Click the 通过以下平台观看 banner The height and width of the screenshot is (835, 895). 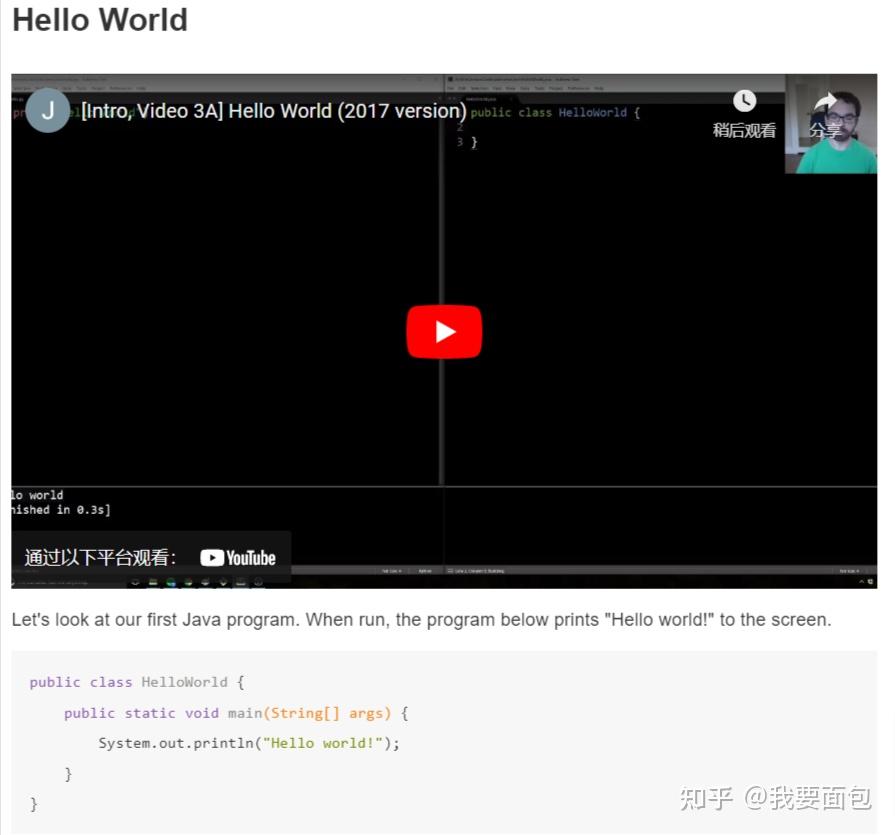pos(100,557)
